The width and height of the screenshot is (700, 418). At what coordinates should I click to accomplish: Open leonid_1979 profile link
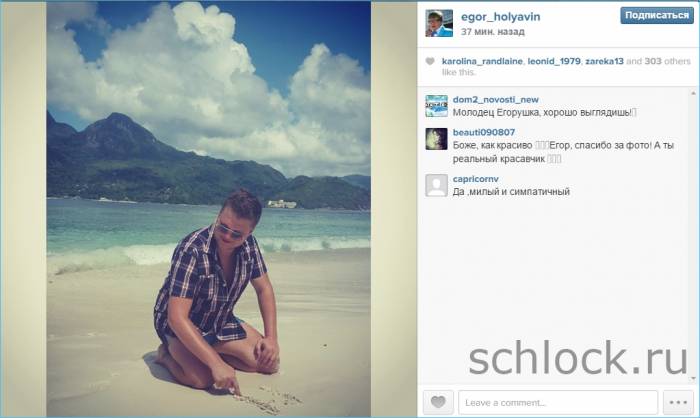pyautogui.click(x=554, y=61)
